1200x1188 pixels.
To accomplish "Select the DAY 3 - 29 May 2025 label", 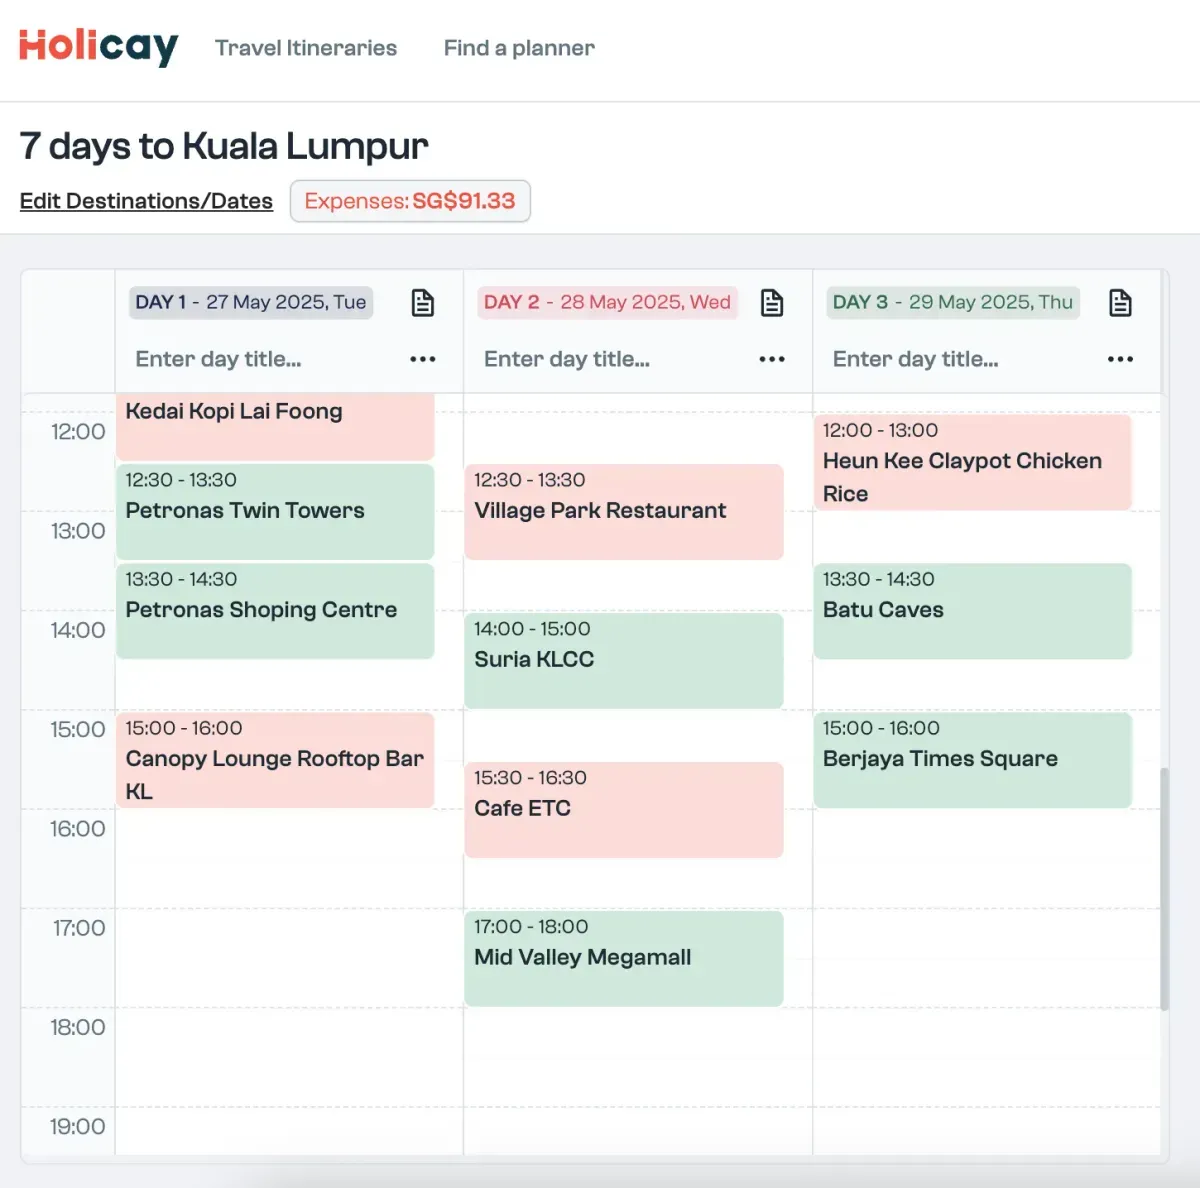I will [953, 302].
